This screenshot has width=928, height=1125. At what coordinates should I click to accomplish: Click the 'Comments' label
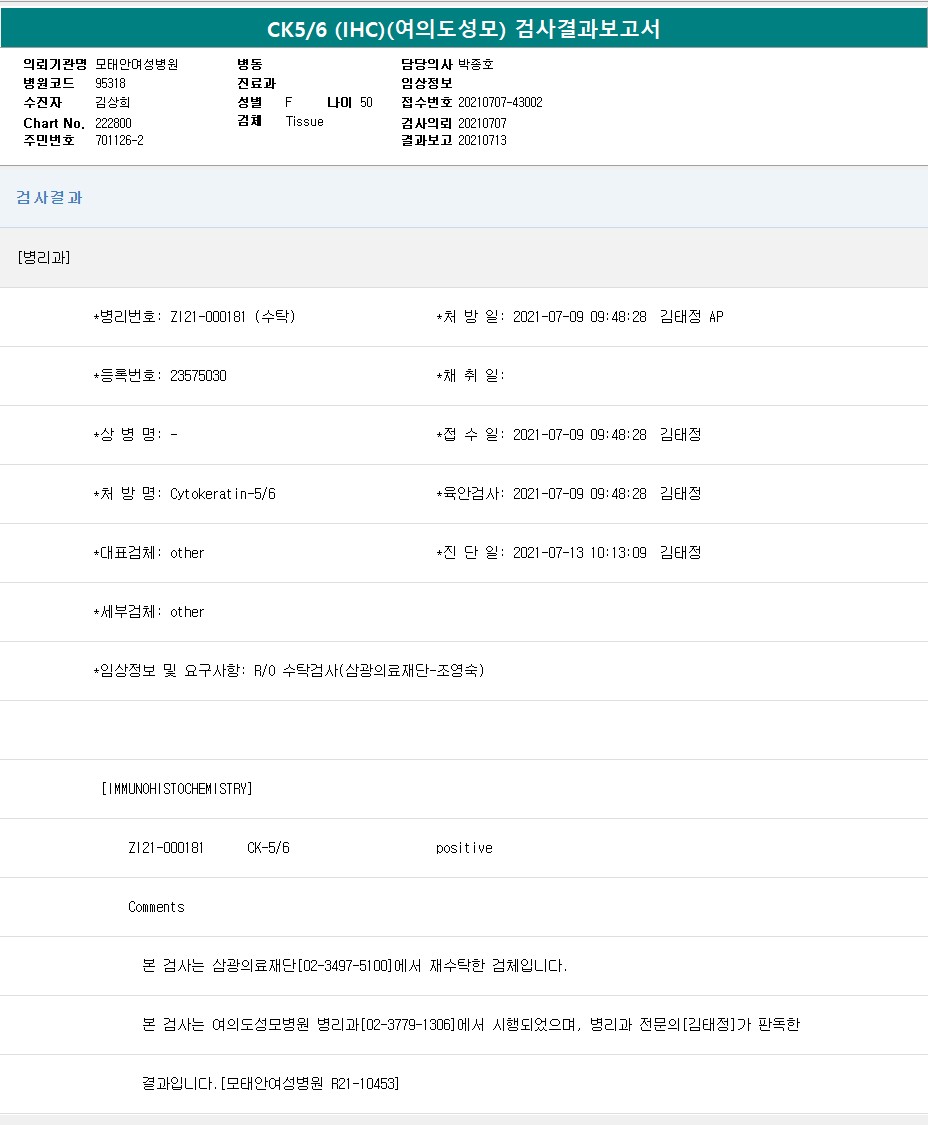(156, 907)
